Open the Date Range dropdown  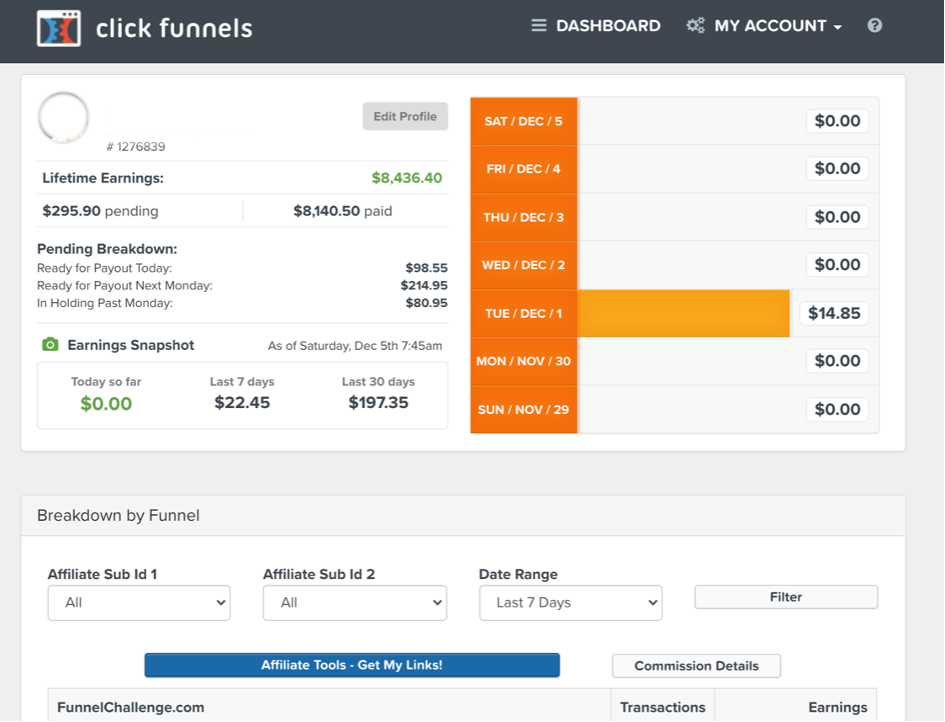[571, 603]
